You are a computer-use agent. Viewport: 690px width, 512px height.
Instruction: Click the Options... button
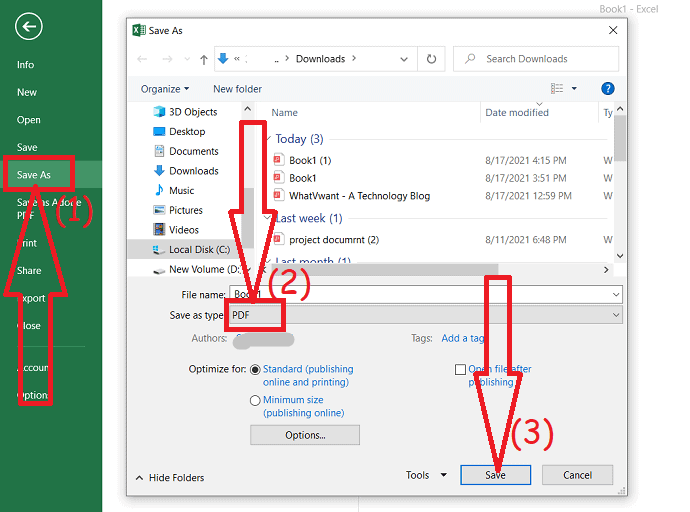(305, 435)
